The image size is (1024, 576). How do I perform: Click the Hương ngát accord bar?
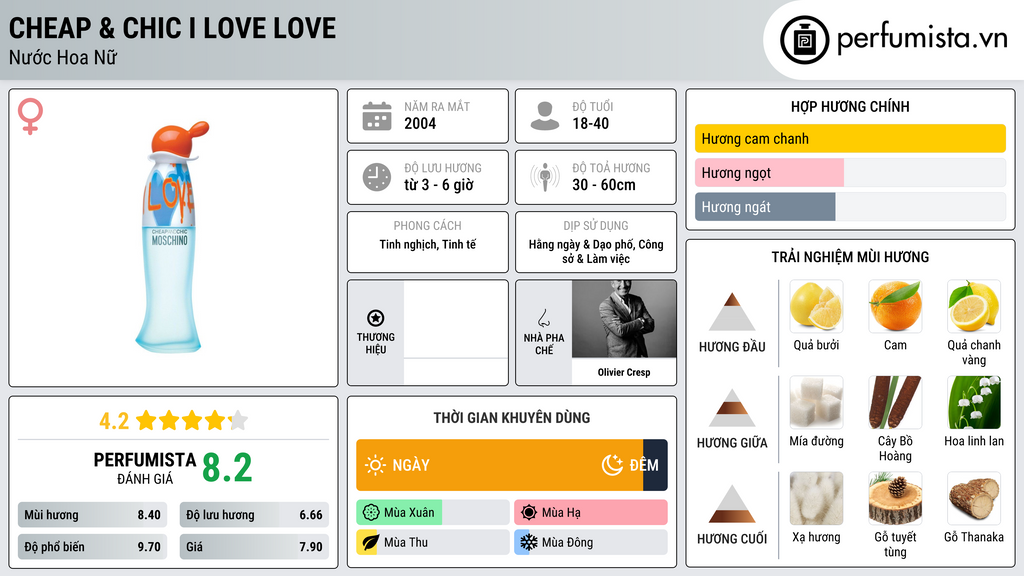(x=850, y=206)
